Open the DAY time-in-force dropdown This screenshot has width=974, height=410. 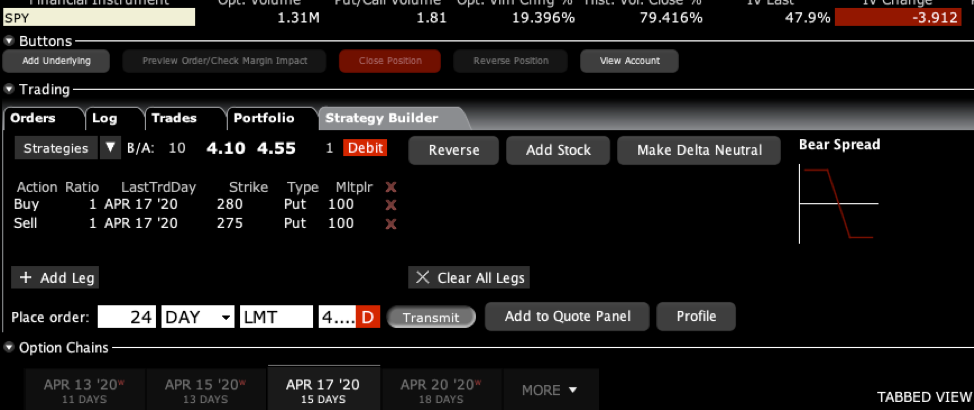tap(197, 317)
